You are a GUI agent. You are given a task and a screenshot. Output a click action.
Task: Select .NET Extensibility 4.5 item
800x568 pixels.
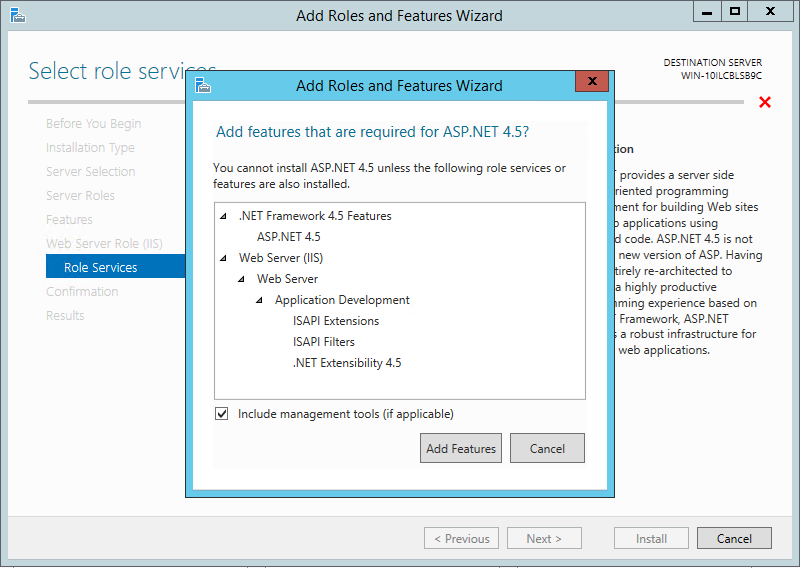tap(347, 363)
